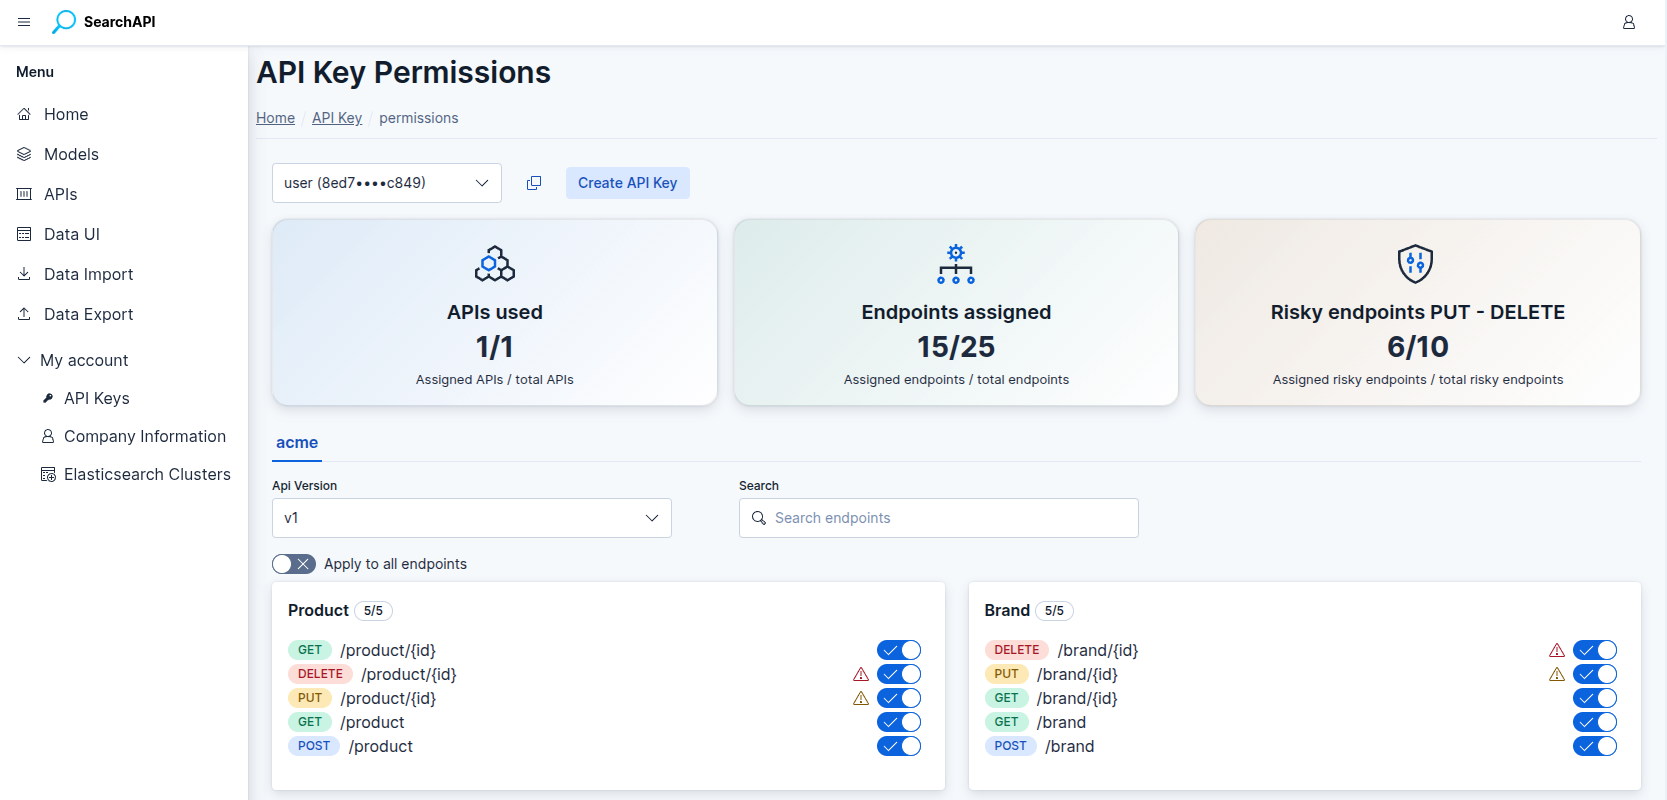Open the user API key dropdown
Image resolution: width=1667 pixels, height=800 pixels.
tap(387, 183)
